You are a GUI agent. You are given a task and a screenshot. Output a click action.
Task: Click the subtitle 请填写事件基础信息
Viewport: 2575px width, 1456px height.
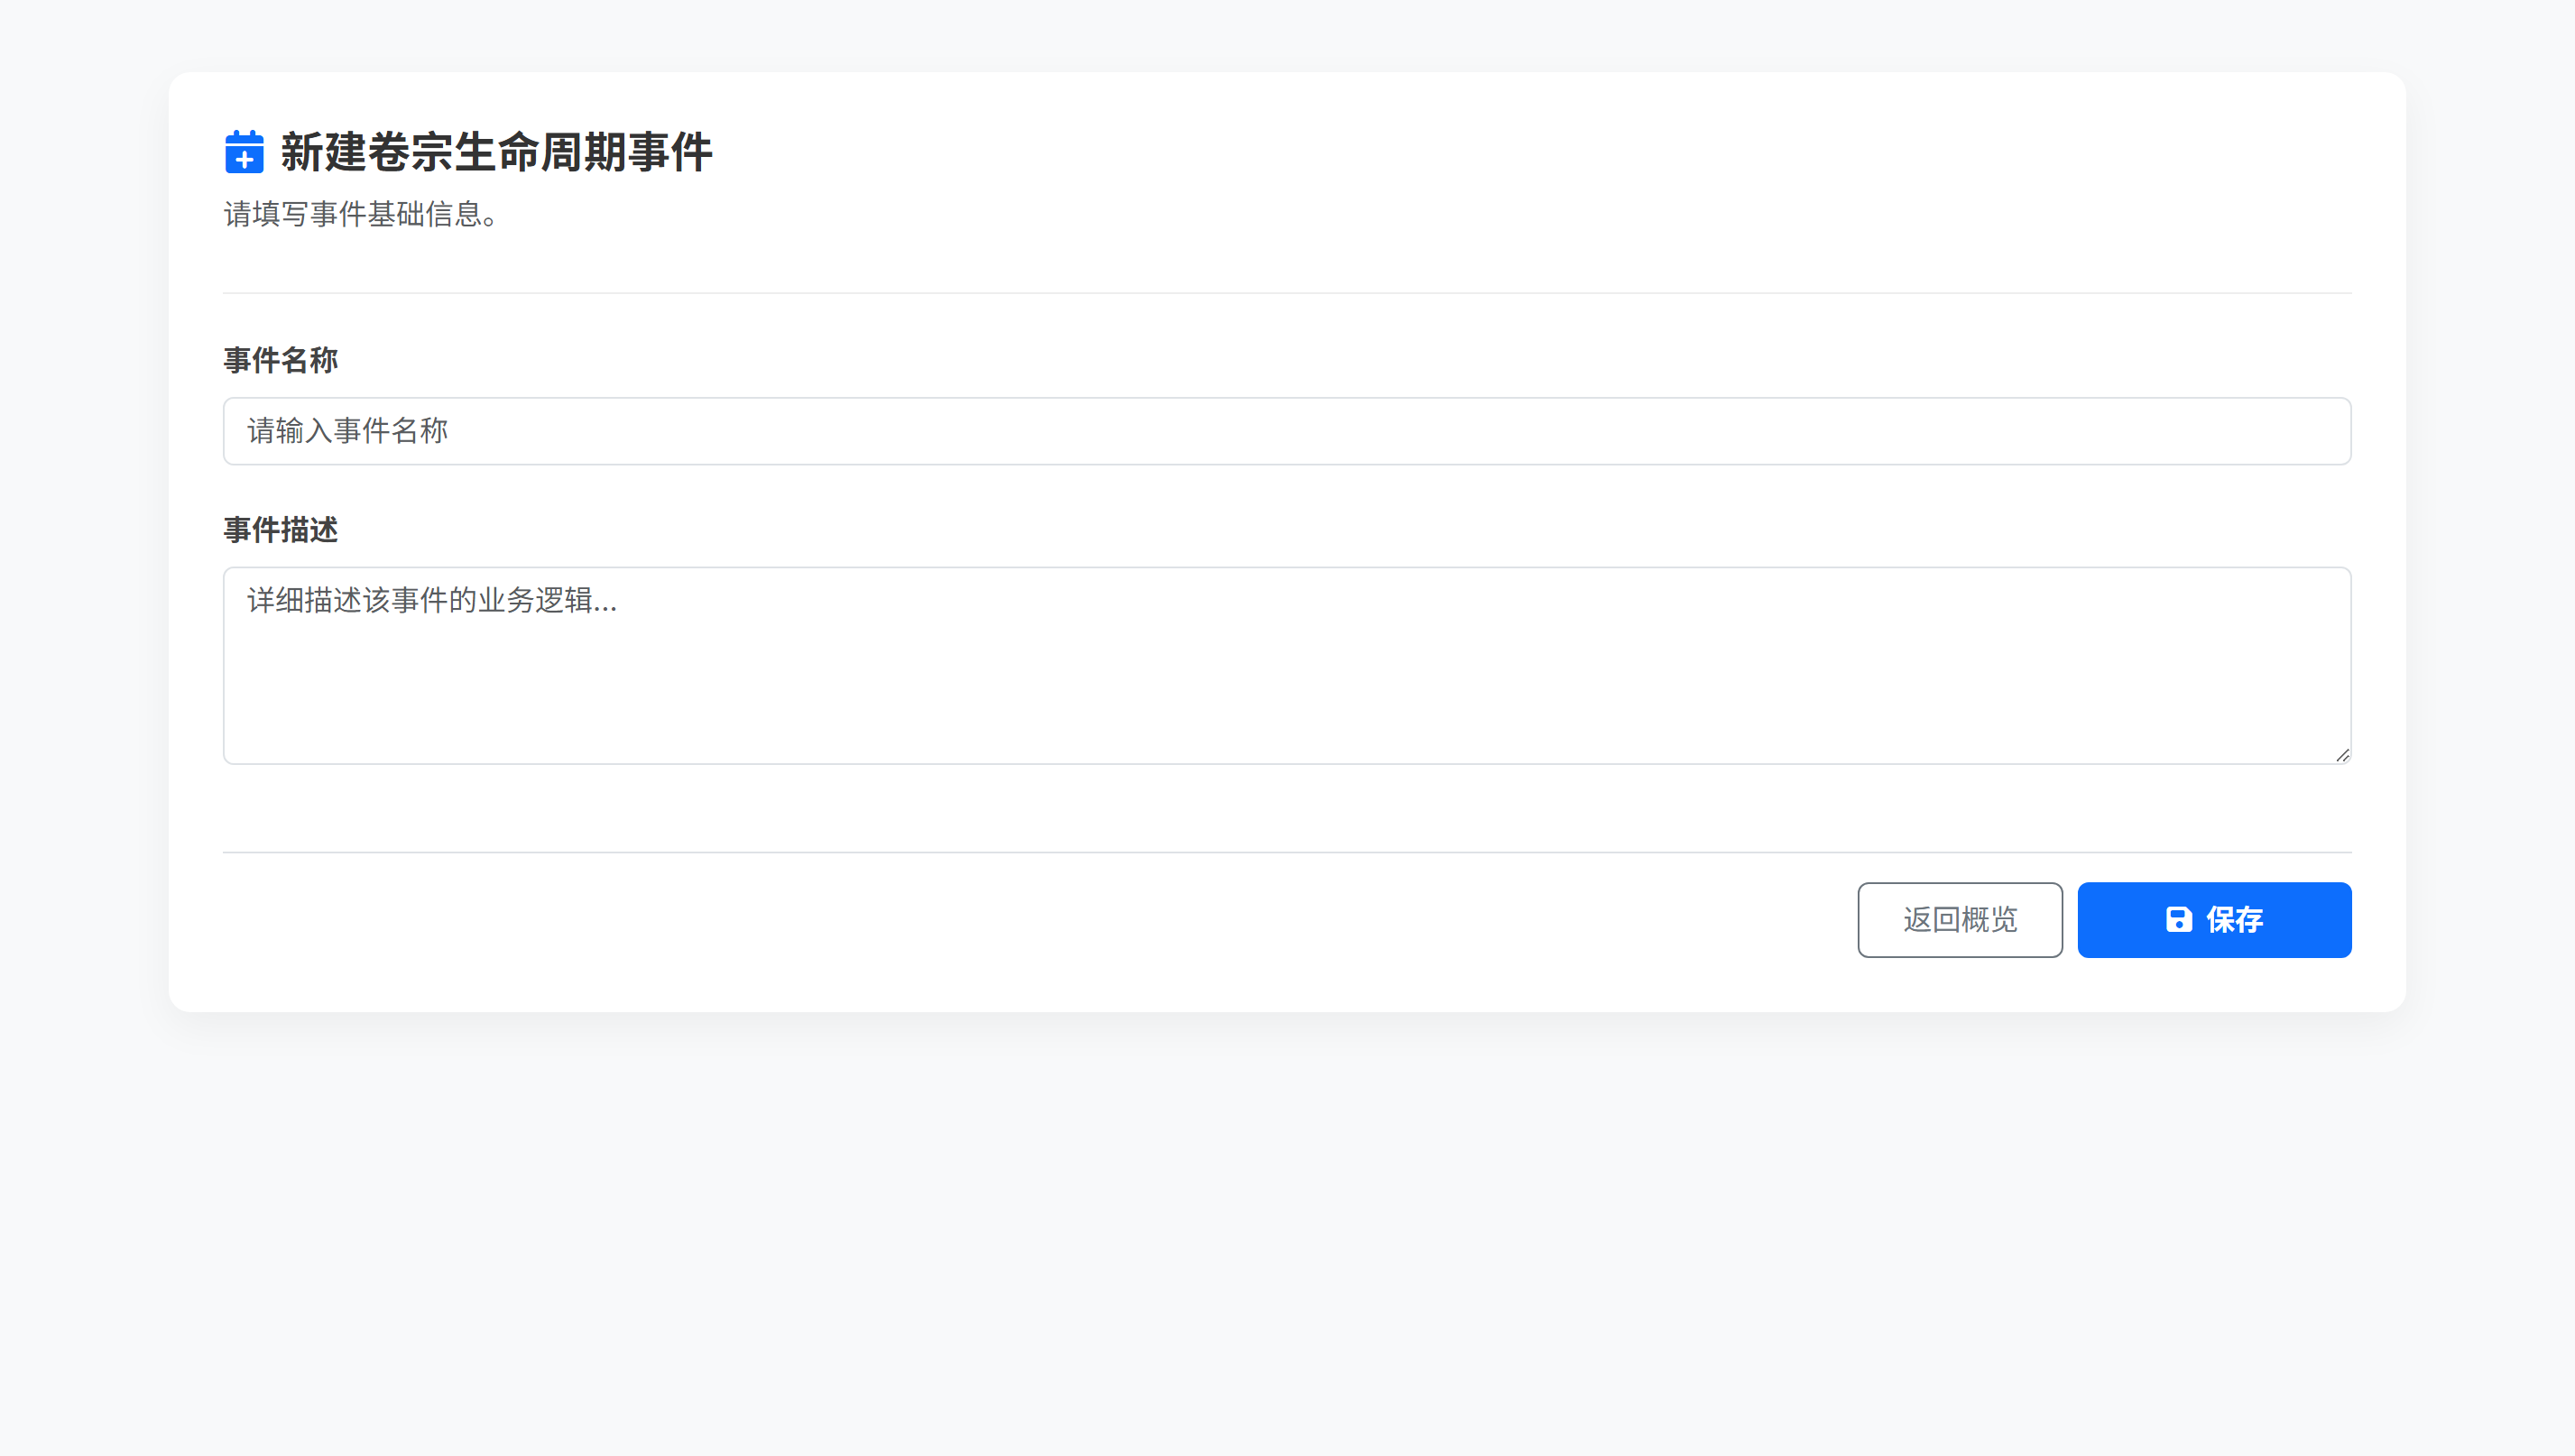pyautogui.click(x=360, y=214)
